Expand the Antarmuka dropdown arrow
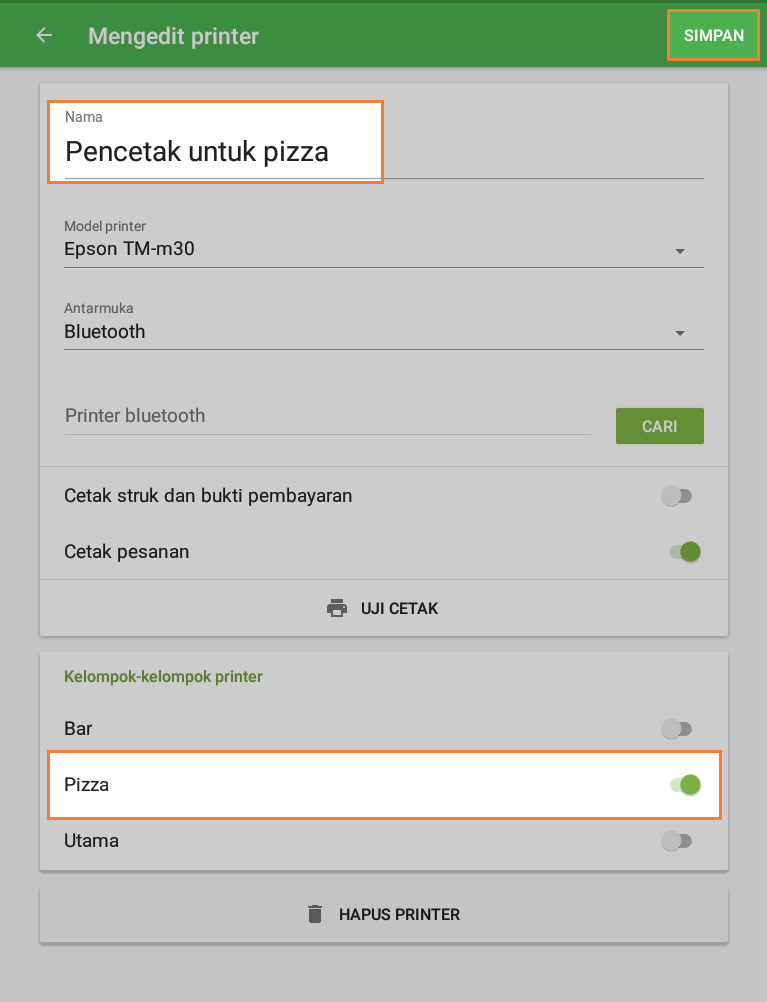The image size is (767, 1002). pos(680,333)
